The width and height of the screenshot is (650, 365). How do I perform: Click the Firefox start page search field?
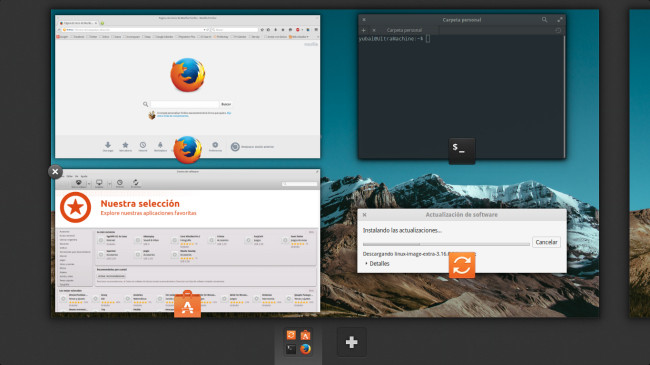click(184, 104)
